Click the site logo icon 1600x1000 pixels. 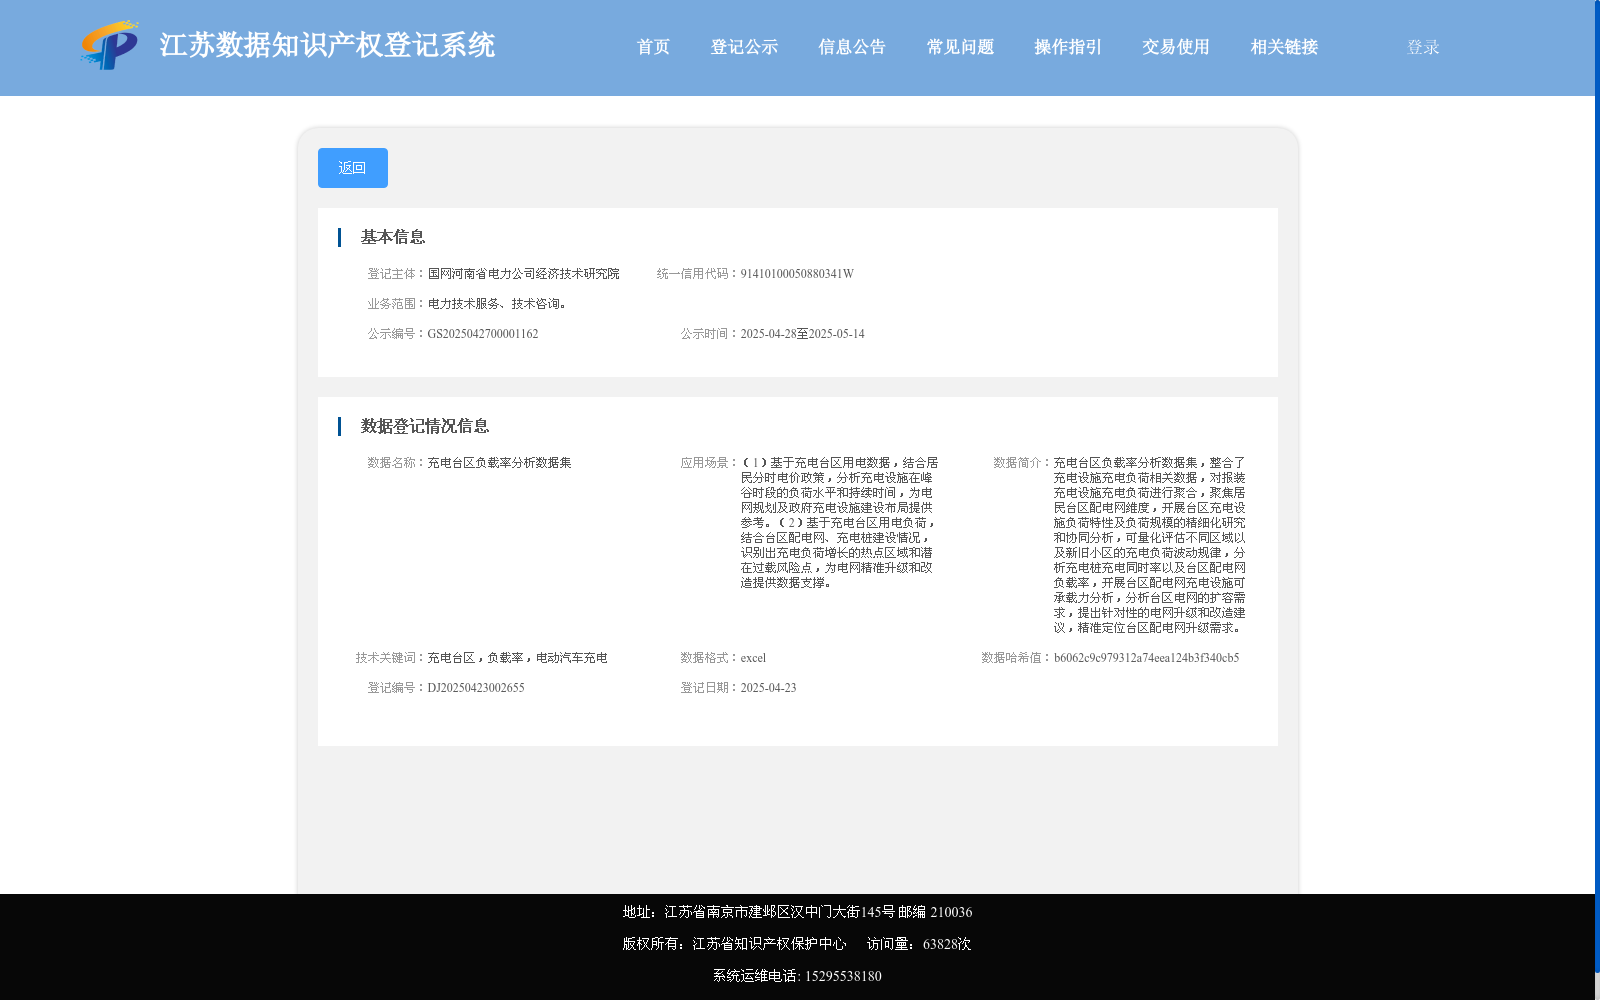coord(110,45)
